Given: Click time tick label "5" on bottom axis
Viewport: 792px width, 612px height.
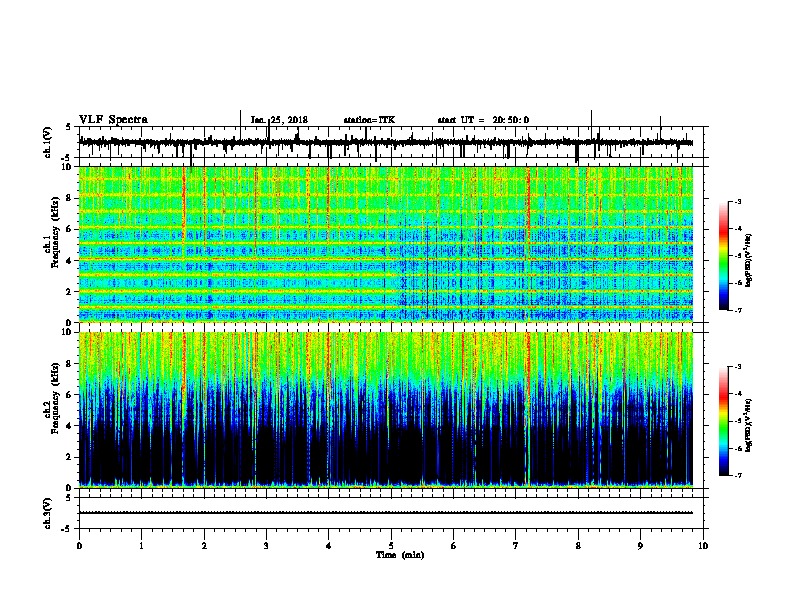Looking at the screenshot, I should pos(391,546).
